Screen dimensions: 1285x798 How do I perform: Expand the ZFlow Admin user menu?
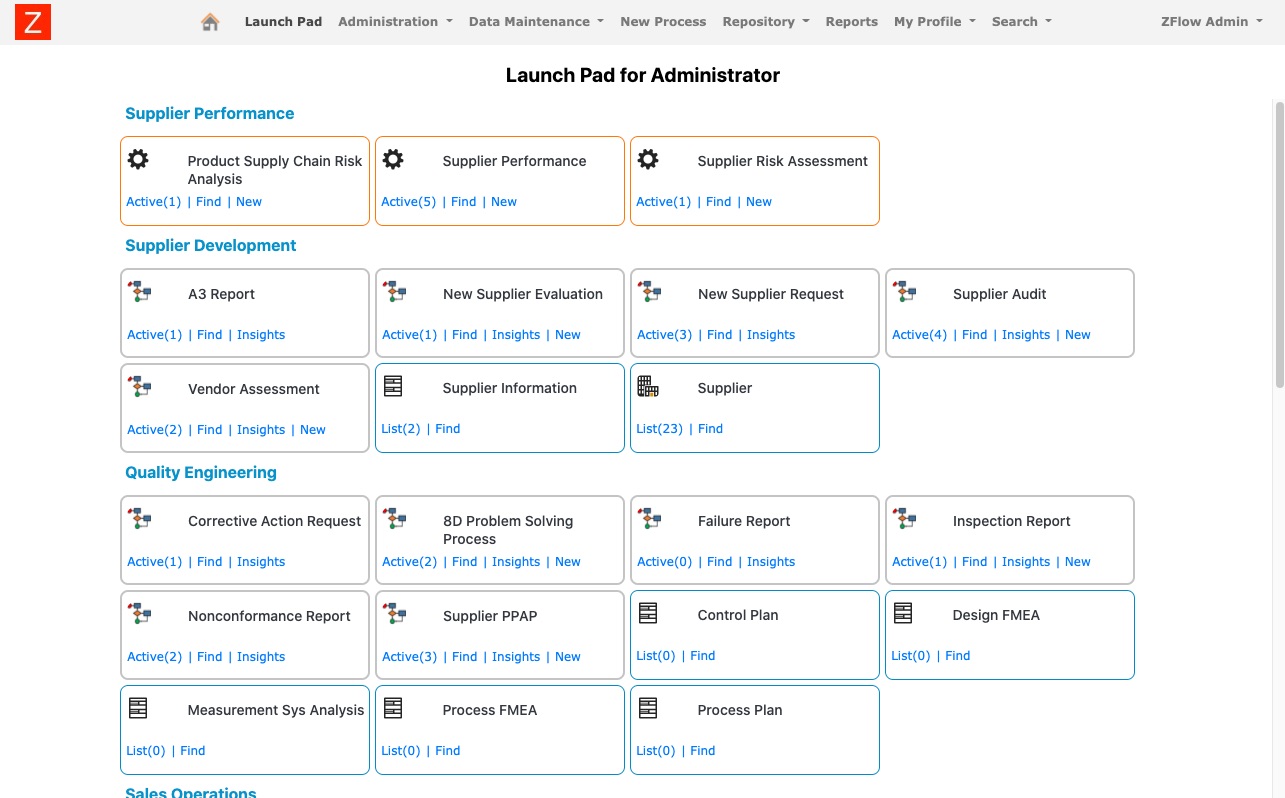pyautogui.click(x=1211, y=22)
